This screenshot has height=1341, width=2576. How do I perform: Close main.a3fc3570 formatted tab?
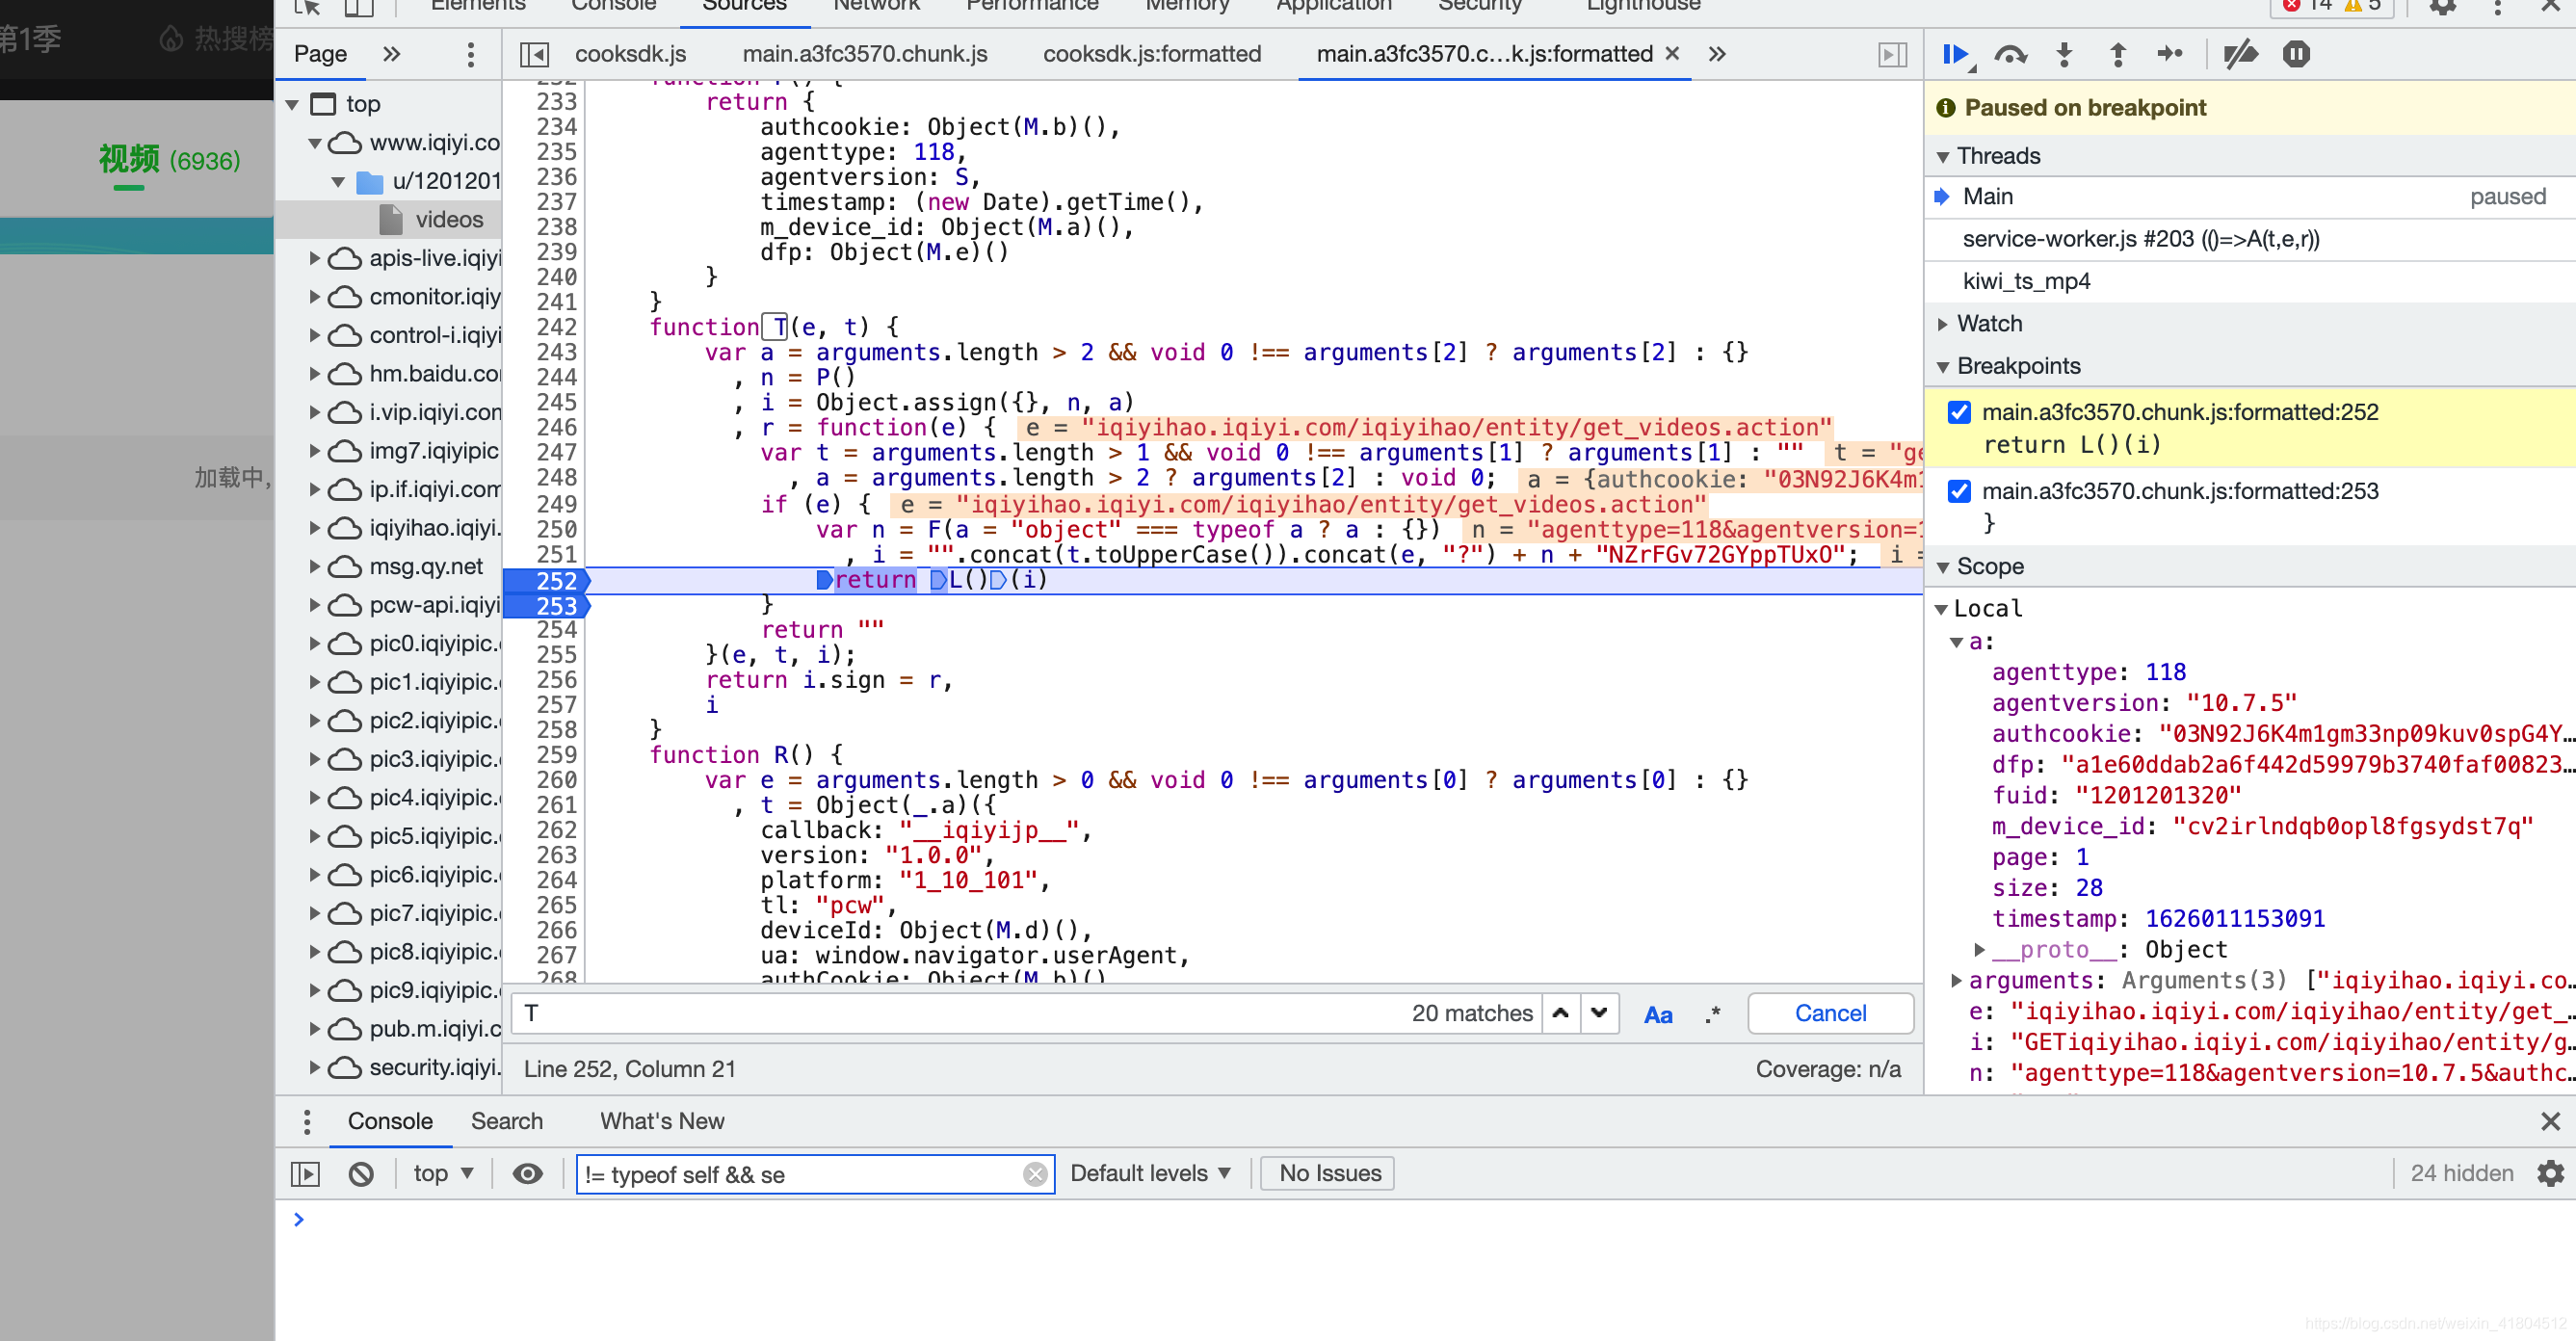1672,54
